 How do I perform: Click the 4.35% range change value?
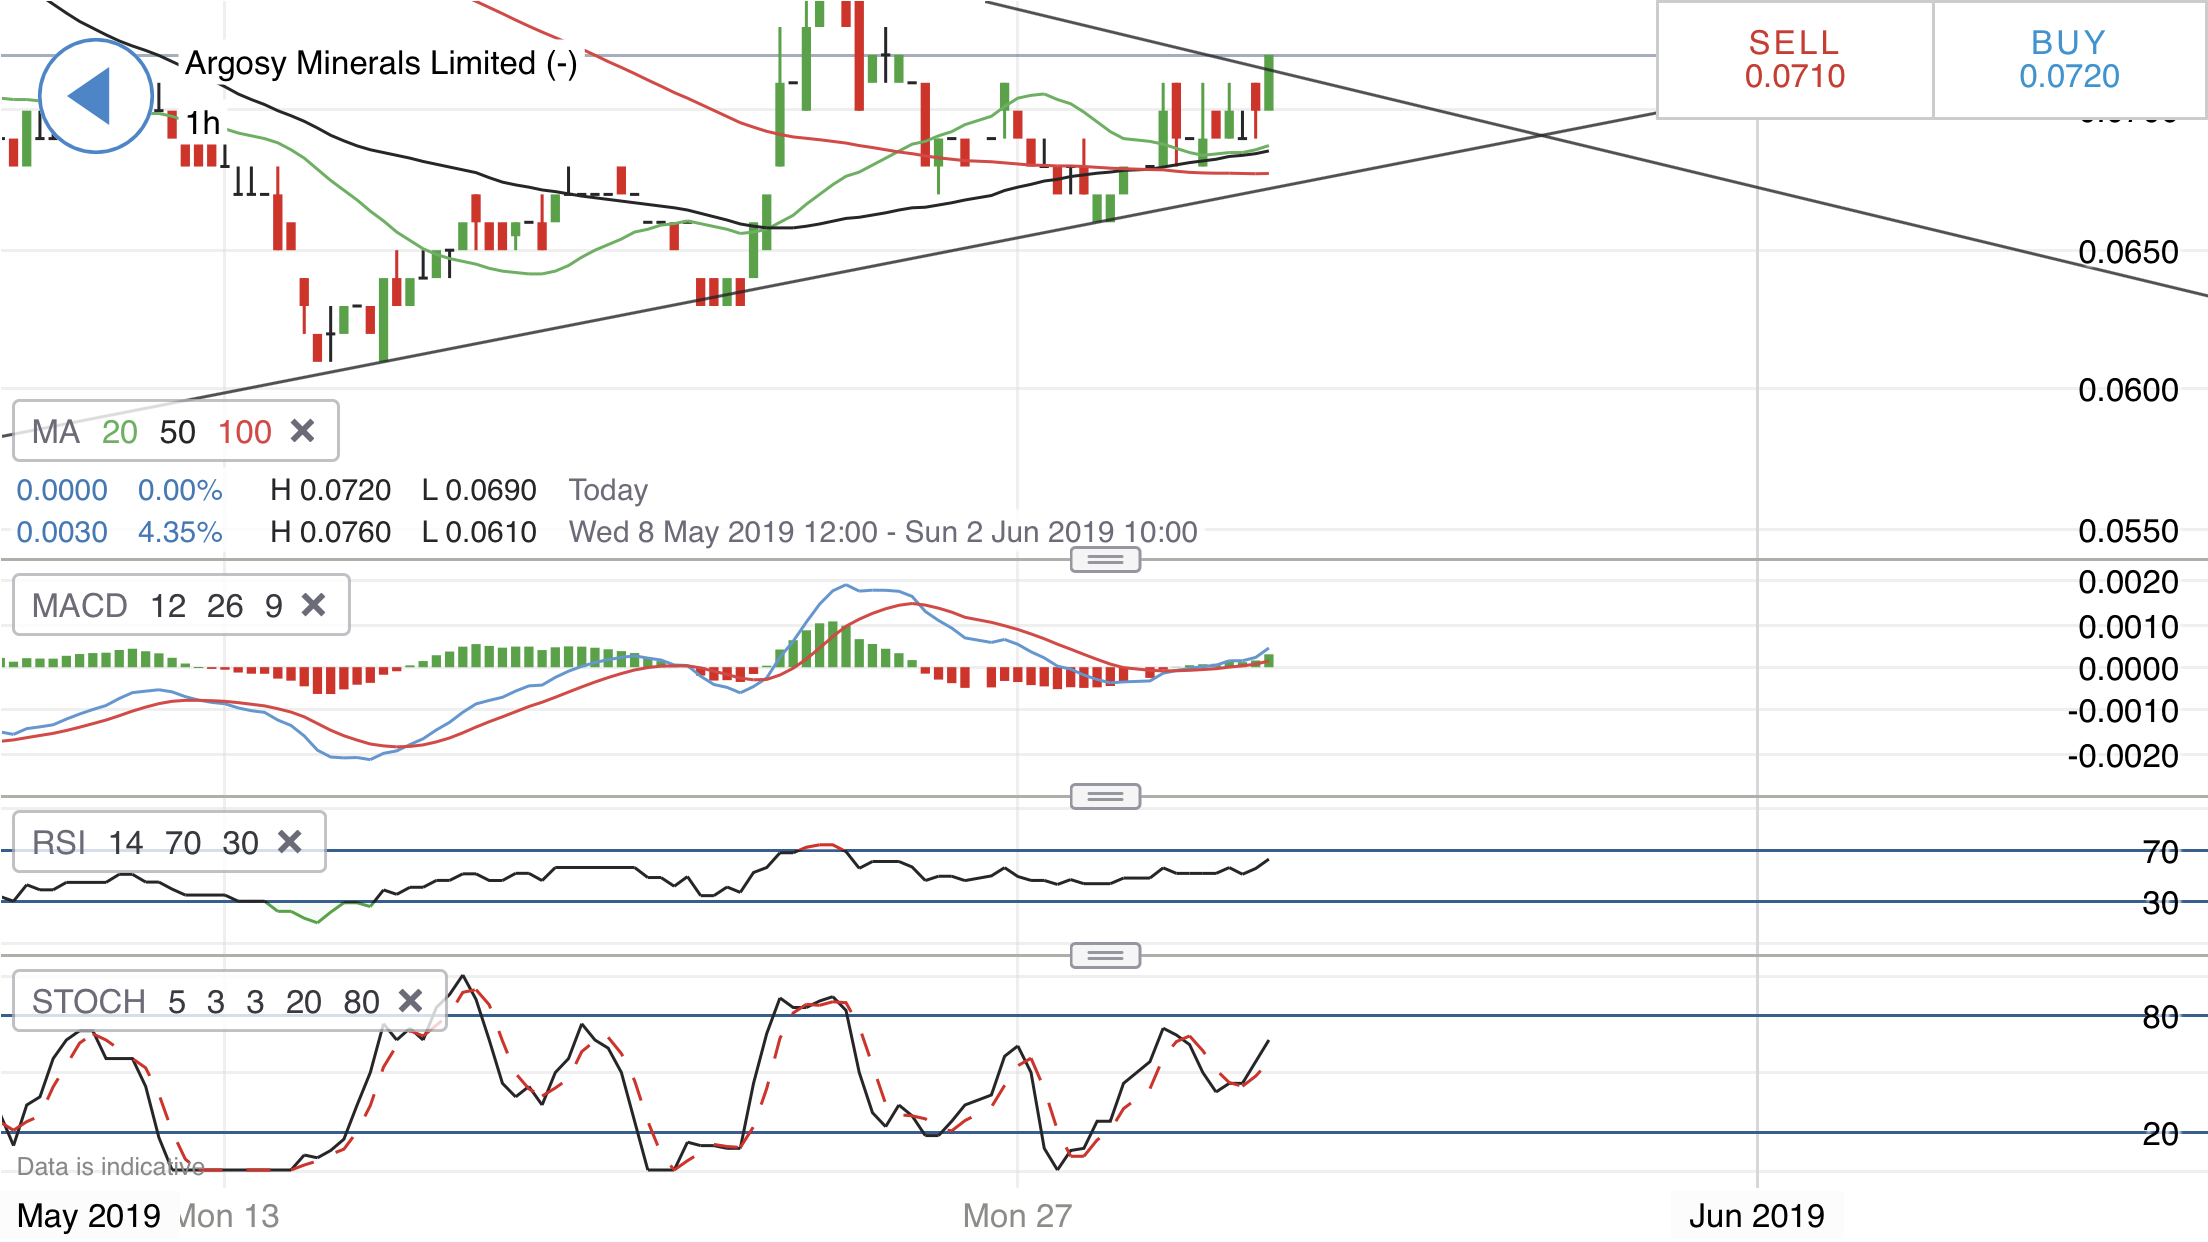(180, 532)
